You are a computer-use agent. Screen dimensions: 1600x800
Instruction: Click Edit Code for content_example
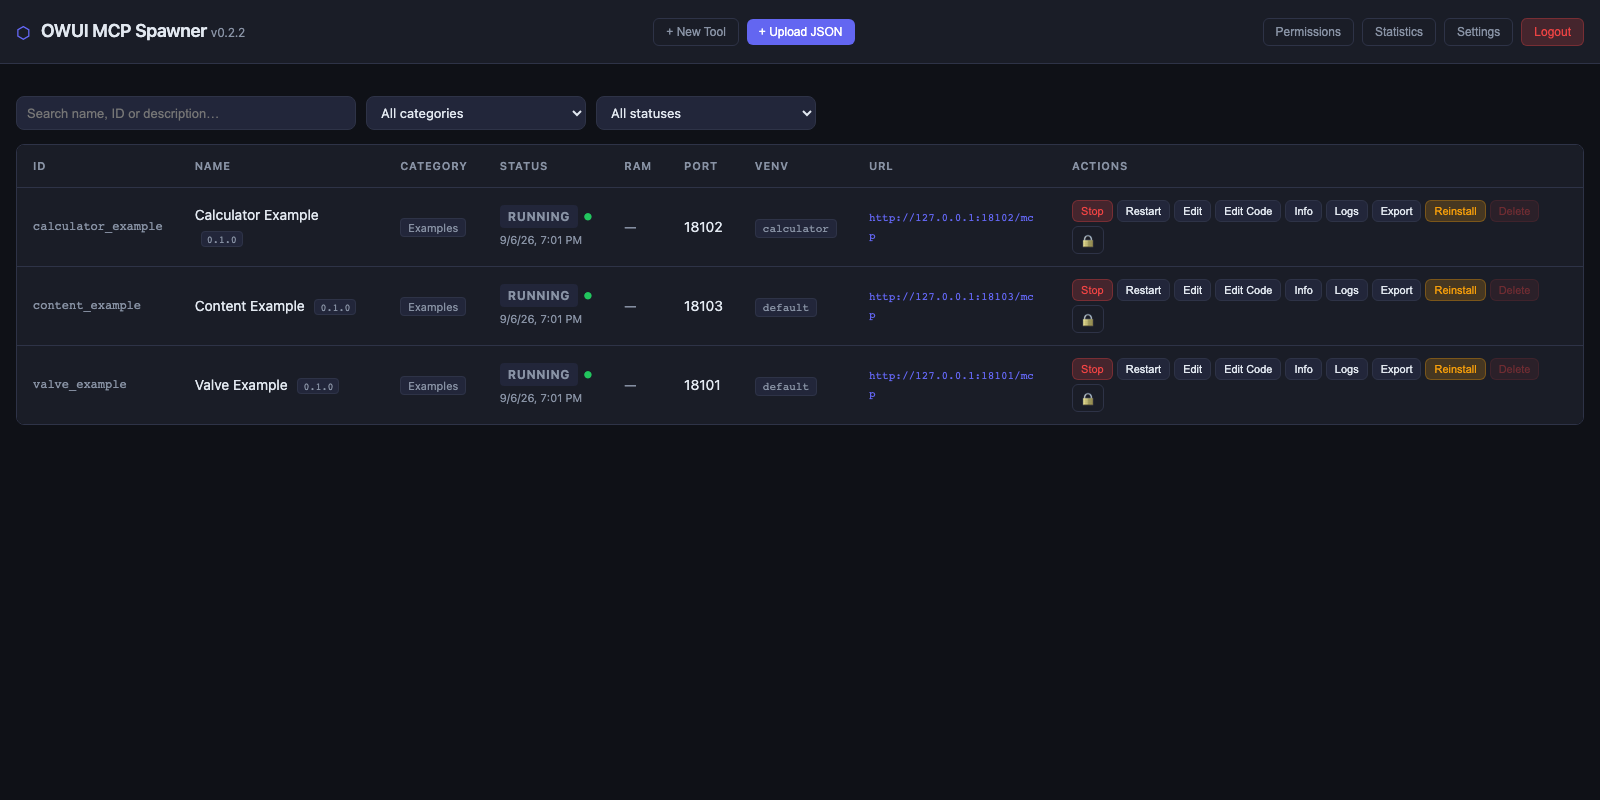pyautogui.click(x=1248, y=290)
